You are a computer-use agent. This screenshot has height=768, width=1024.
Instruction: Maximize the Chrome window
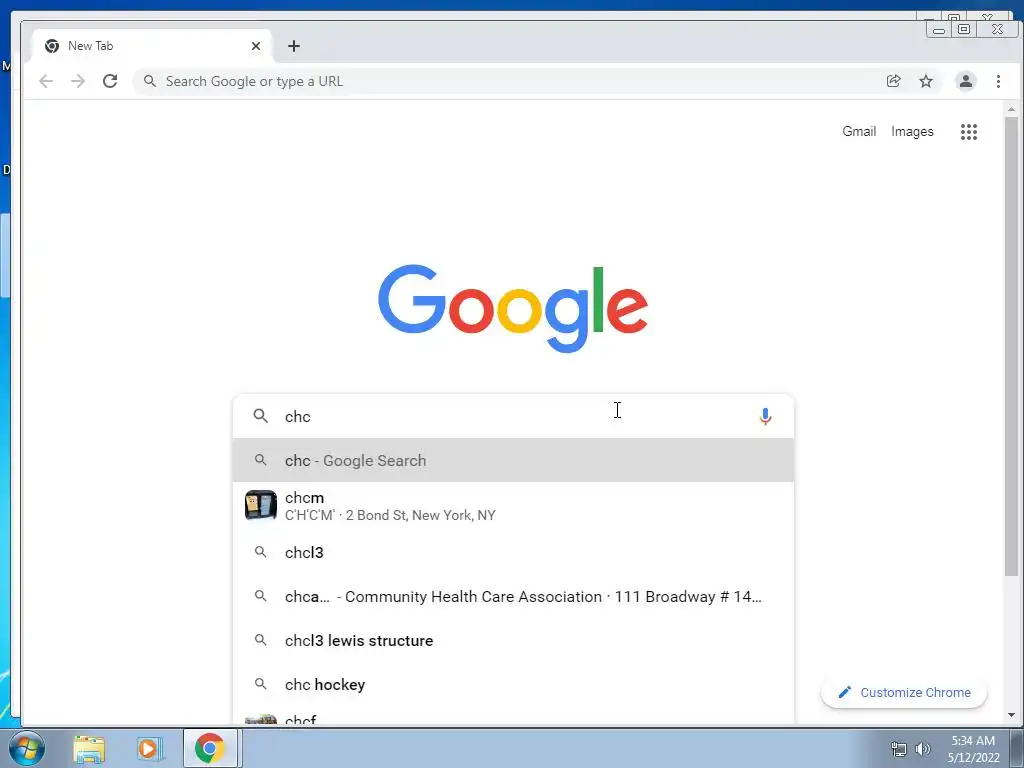point(963,29)
